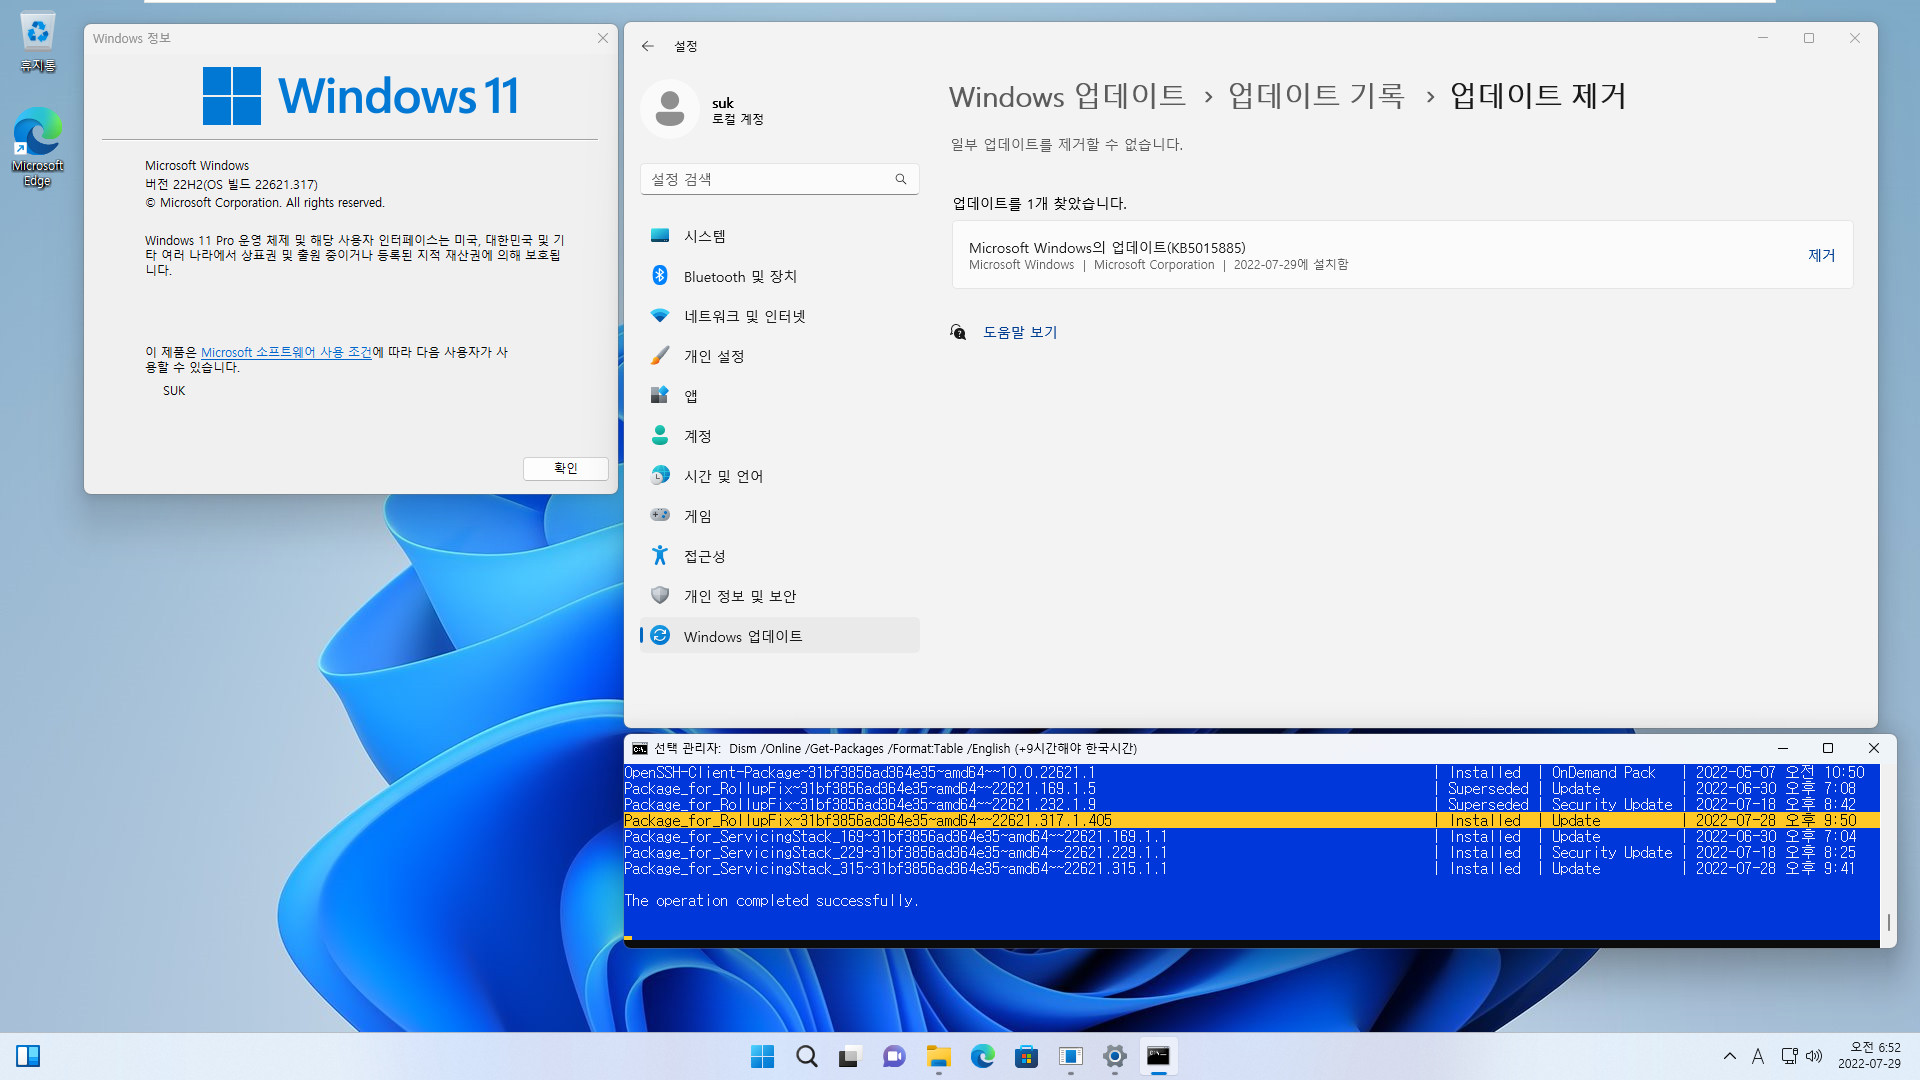Image resolution: width=1920 pixels, height=1080 pixels.
Task: Open 시간 및 언어 settings
Action: (779, 476)
